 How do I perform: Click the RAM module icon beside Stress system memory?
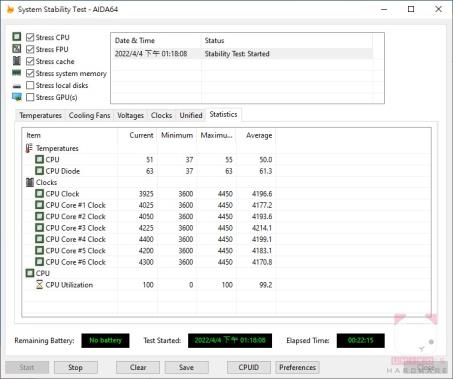[x=17, y=73]
